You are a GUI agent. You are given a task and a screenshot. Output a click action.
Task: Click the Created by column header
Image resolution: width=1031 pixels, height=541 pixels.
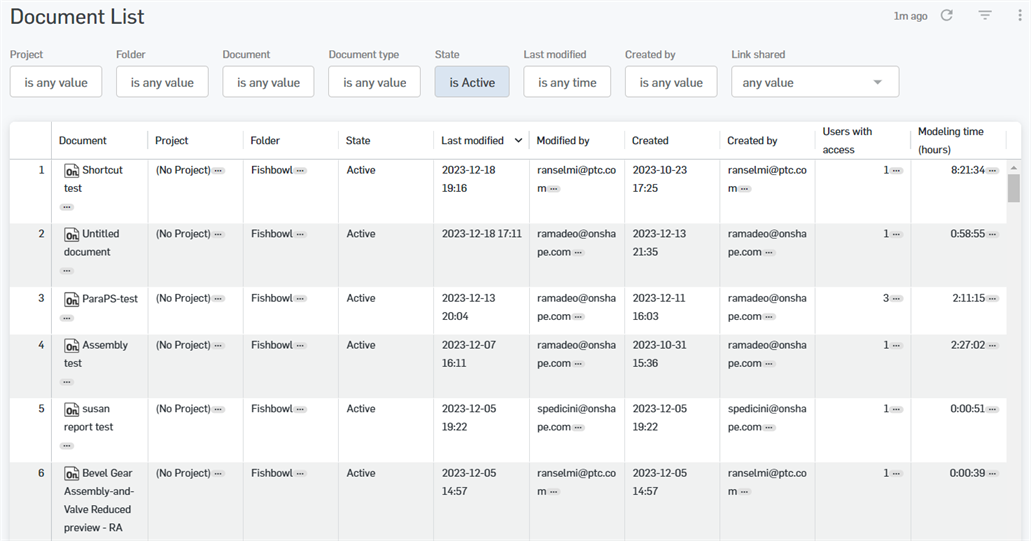point(752,141)
